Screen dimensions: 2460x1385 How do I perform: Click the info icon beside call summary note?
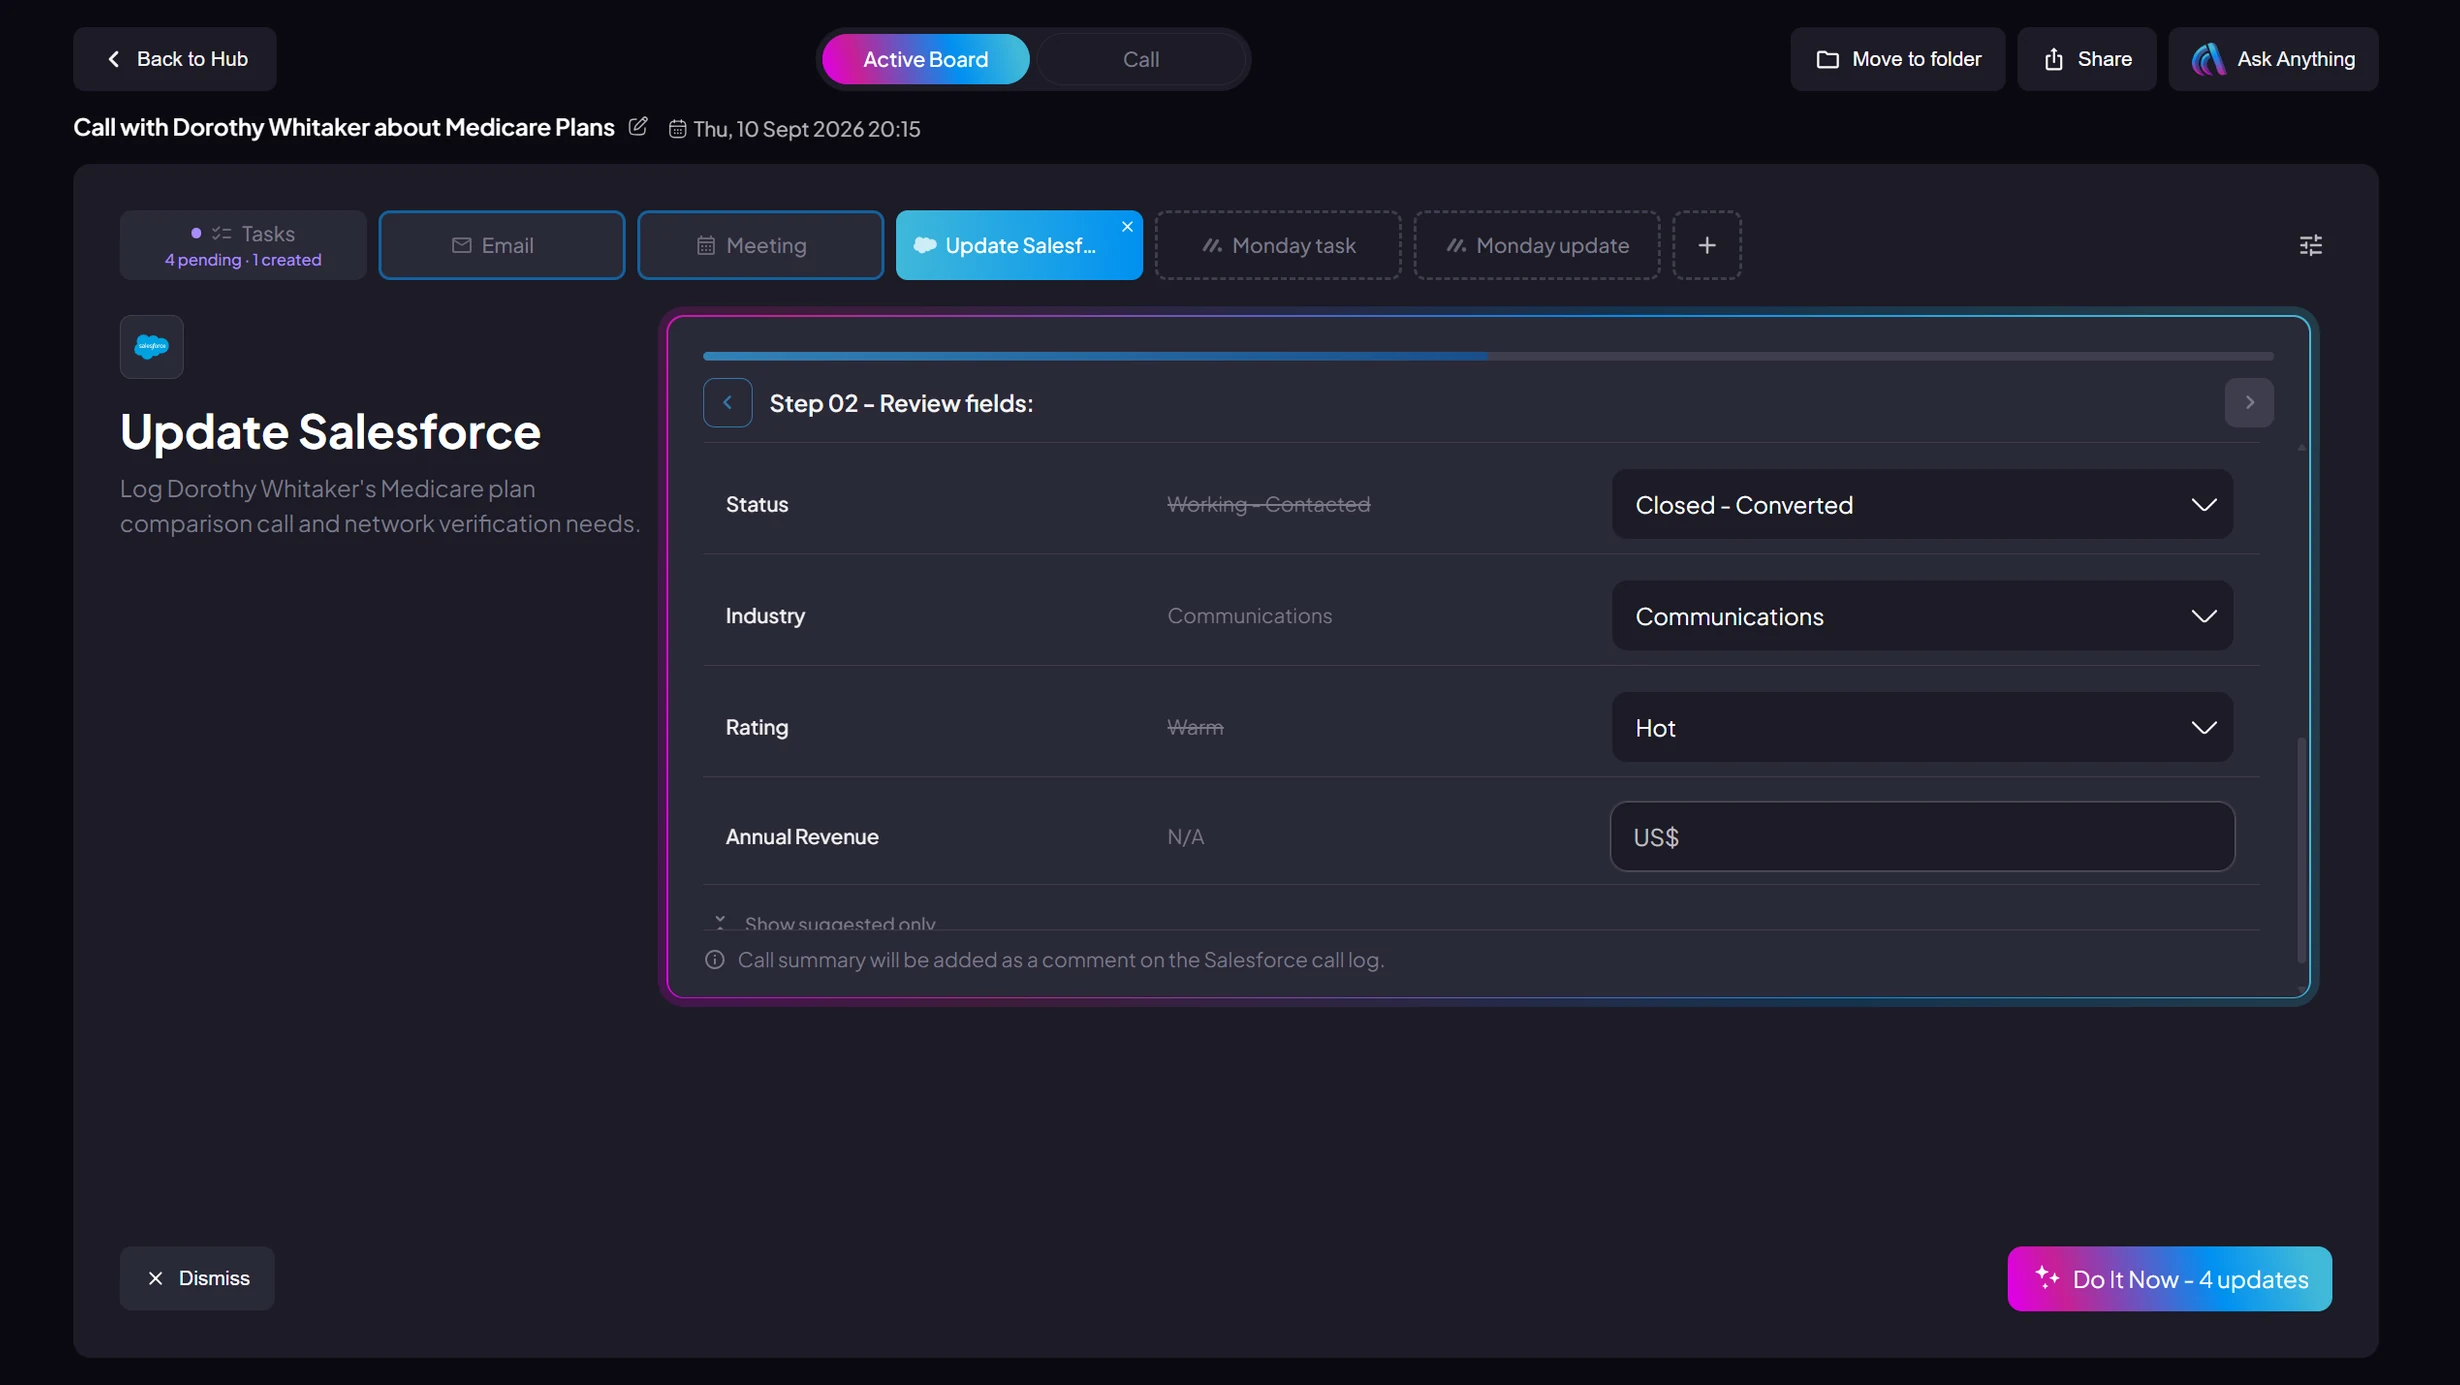click(x=715, y=960)
